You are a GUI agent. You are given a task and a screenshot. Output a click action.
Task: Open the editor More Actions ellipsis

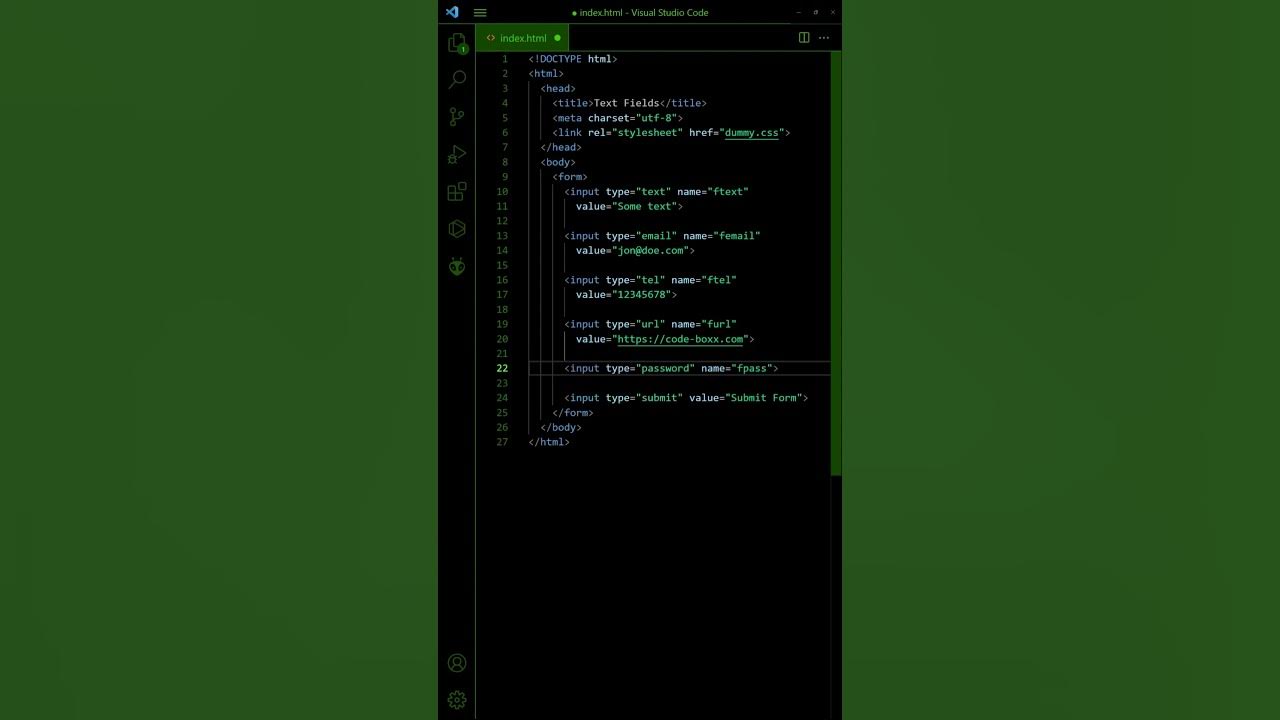click(824, 38)
